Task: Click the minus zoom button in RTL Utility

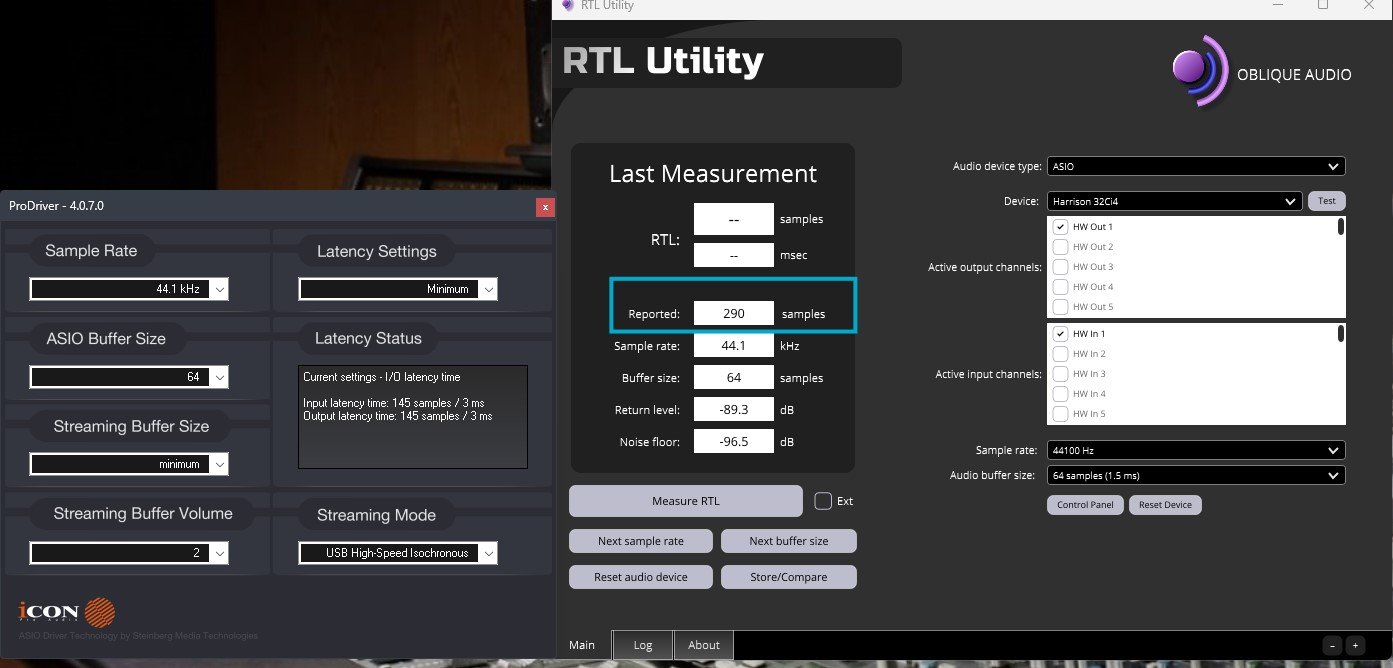Action: [1333, 646]
